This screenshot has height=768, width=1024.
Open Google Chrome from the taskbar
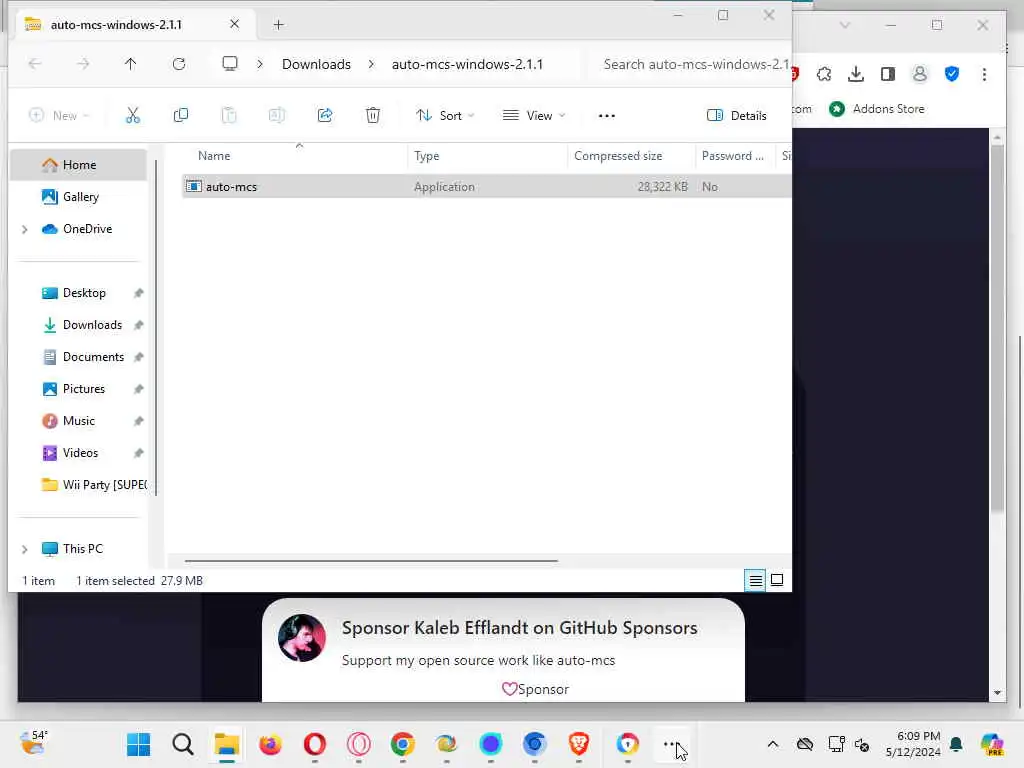(x=402, y=744)
